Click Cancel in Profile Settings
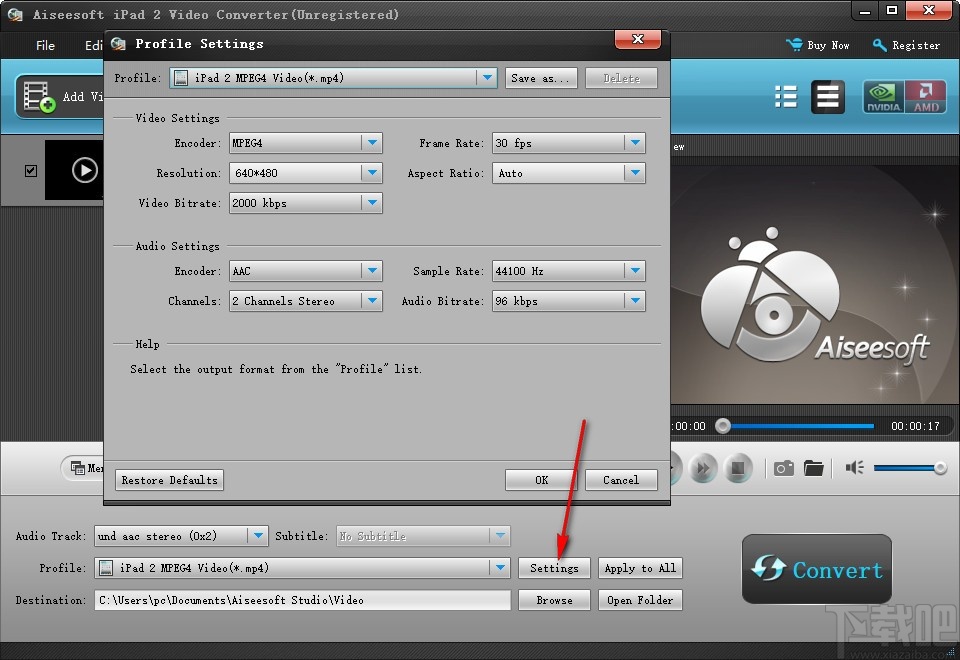The height and width of the screenshot is (660, 960). click(x=621, y=480)
